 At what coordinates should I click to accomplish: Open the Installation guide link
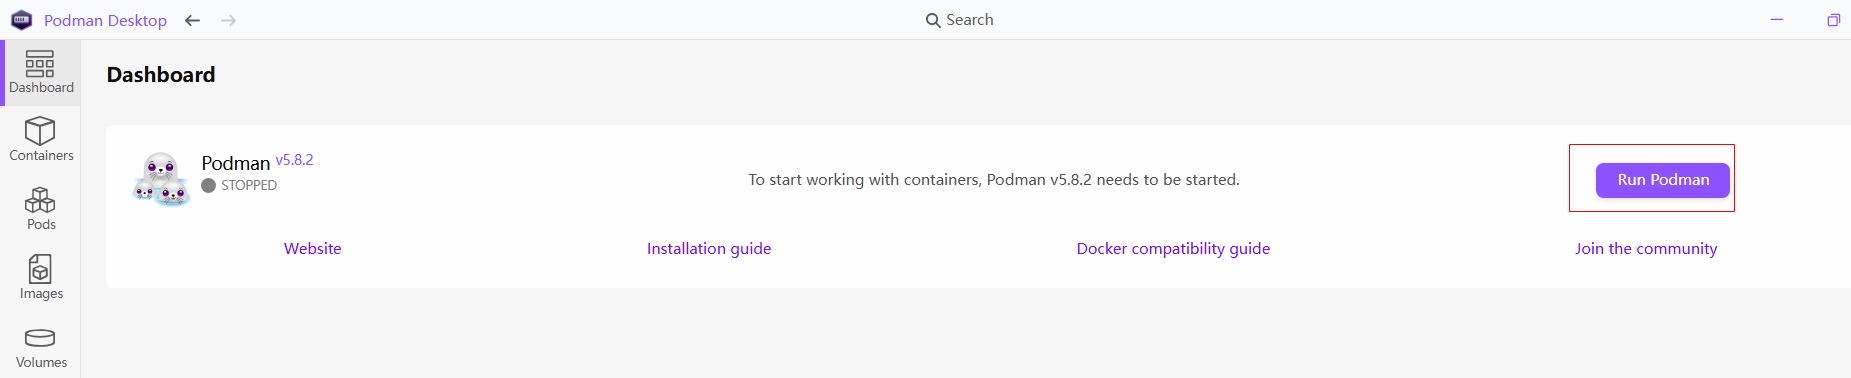point(709,248)
